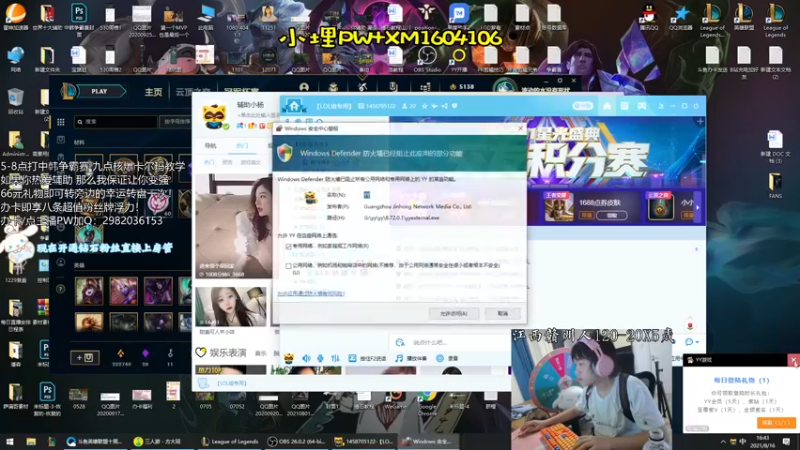Click the up arrow icon in YY chat area

click(696, 249)
